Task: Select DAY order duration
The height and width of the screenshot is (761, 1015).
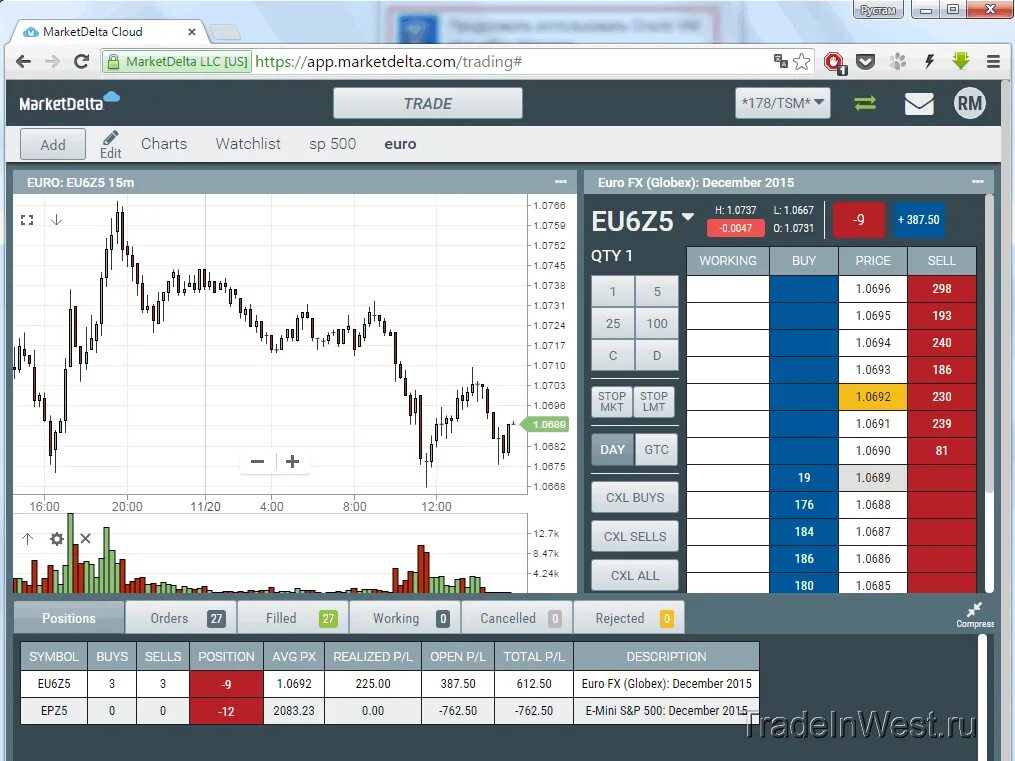Action: click(x=612, y=450)
